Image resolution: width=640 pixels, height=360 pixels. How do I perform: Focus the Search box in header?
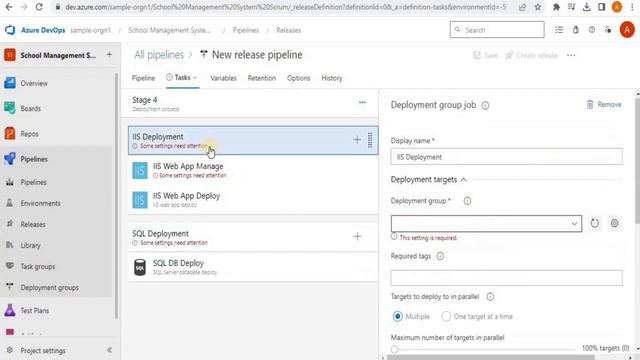(x=497, y=30)
